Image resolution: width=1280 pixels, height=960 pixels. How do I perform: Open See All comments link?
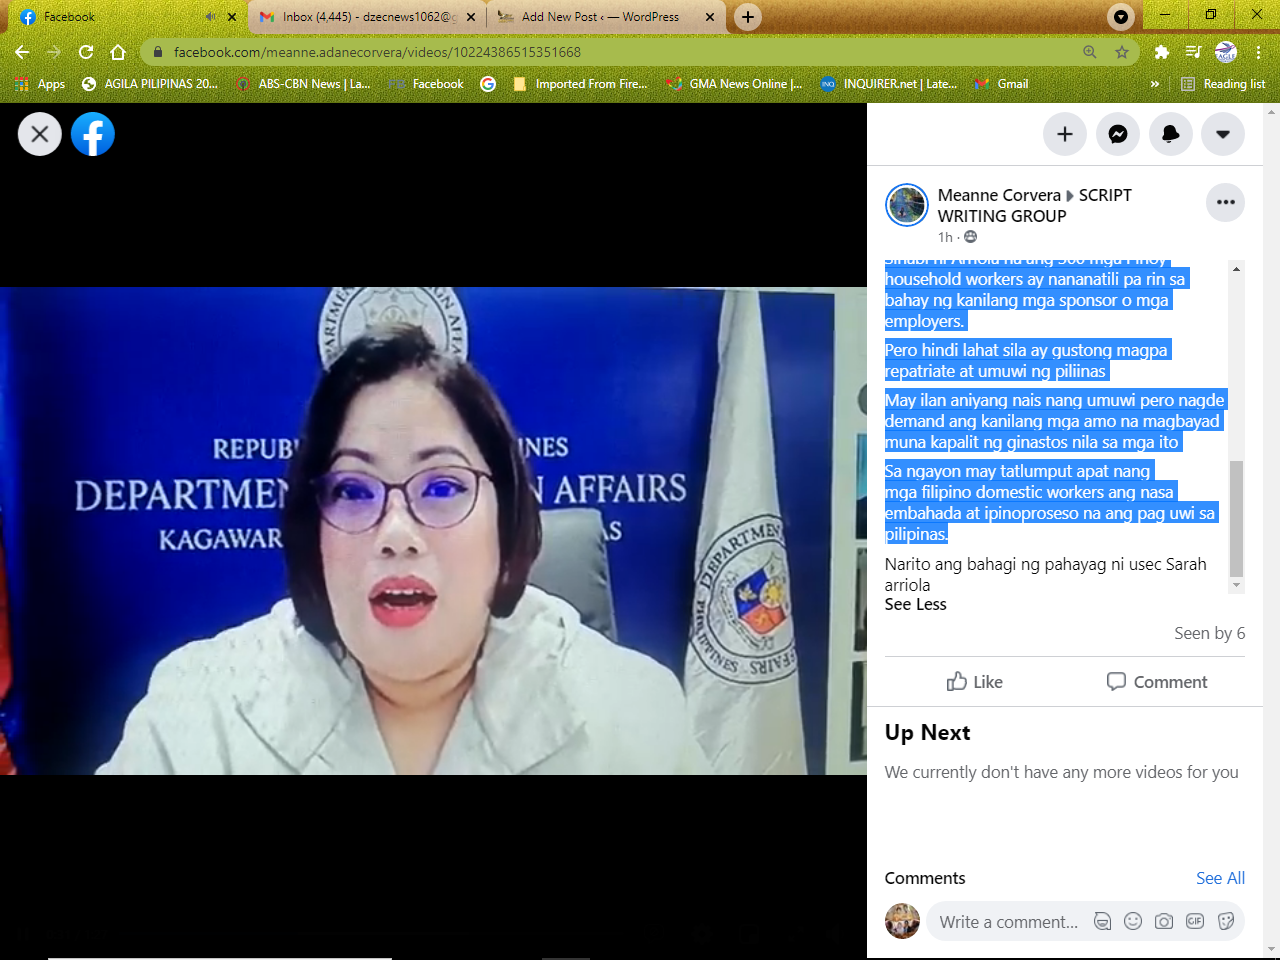coord(1220,878)
